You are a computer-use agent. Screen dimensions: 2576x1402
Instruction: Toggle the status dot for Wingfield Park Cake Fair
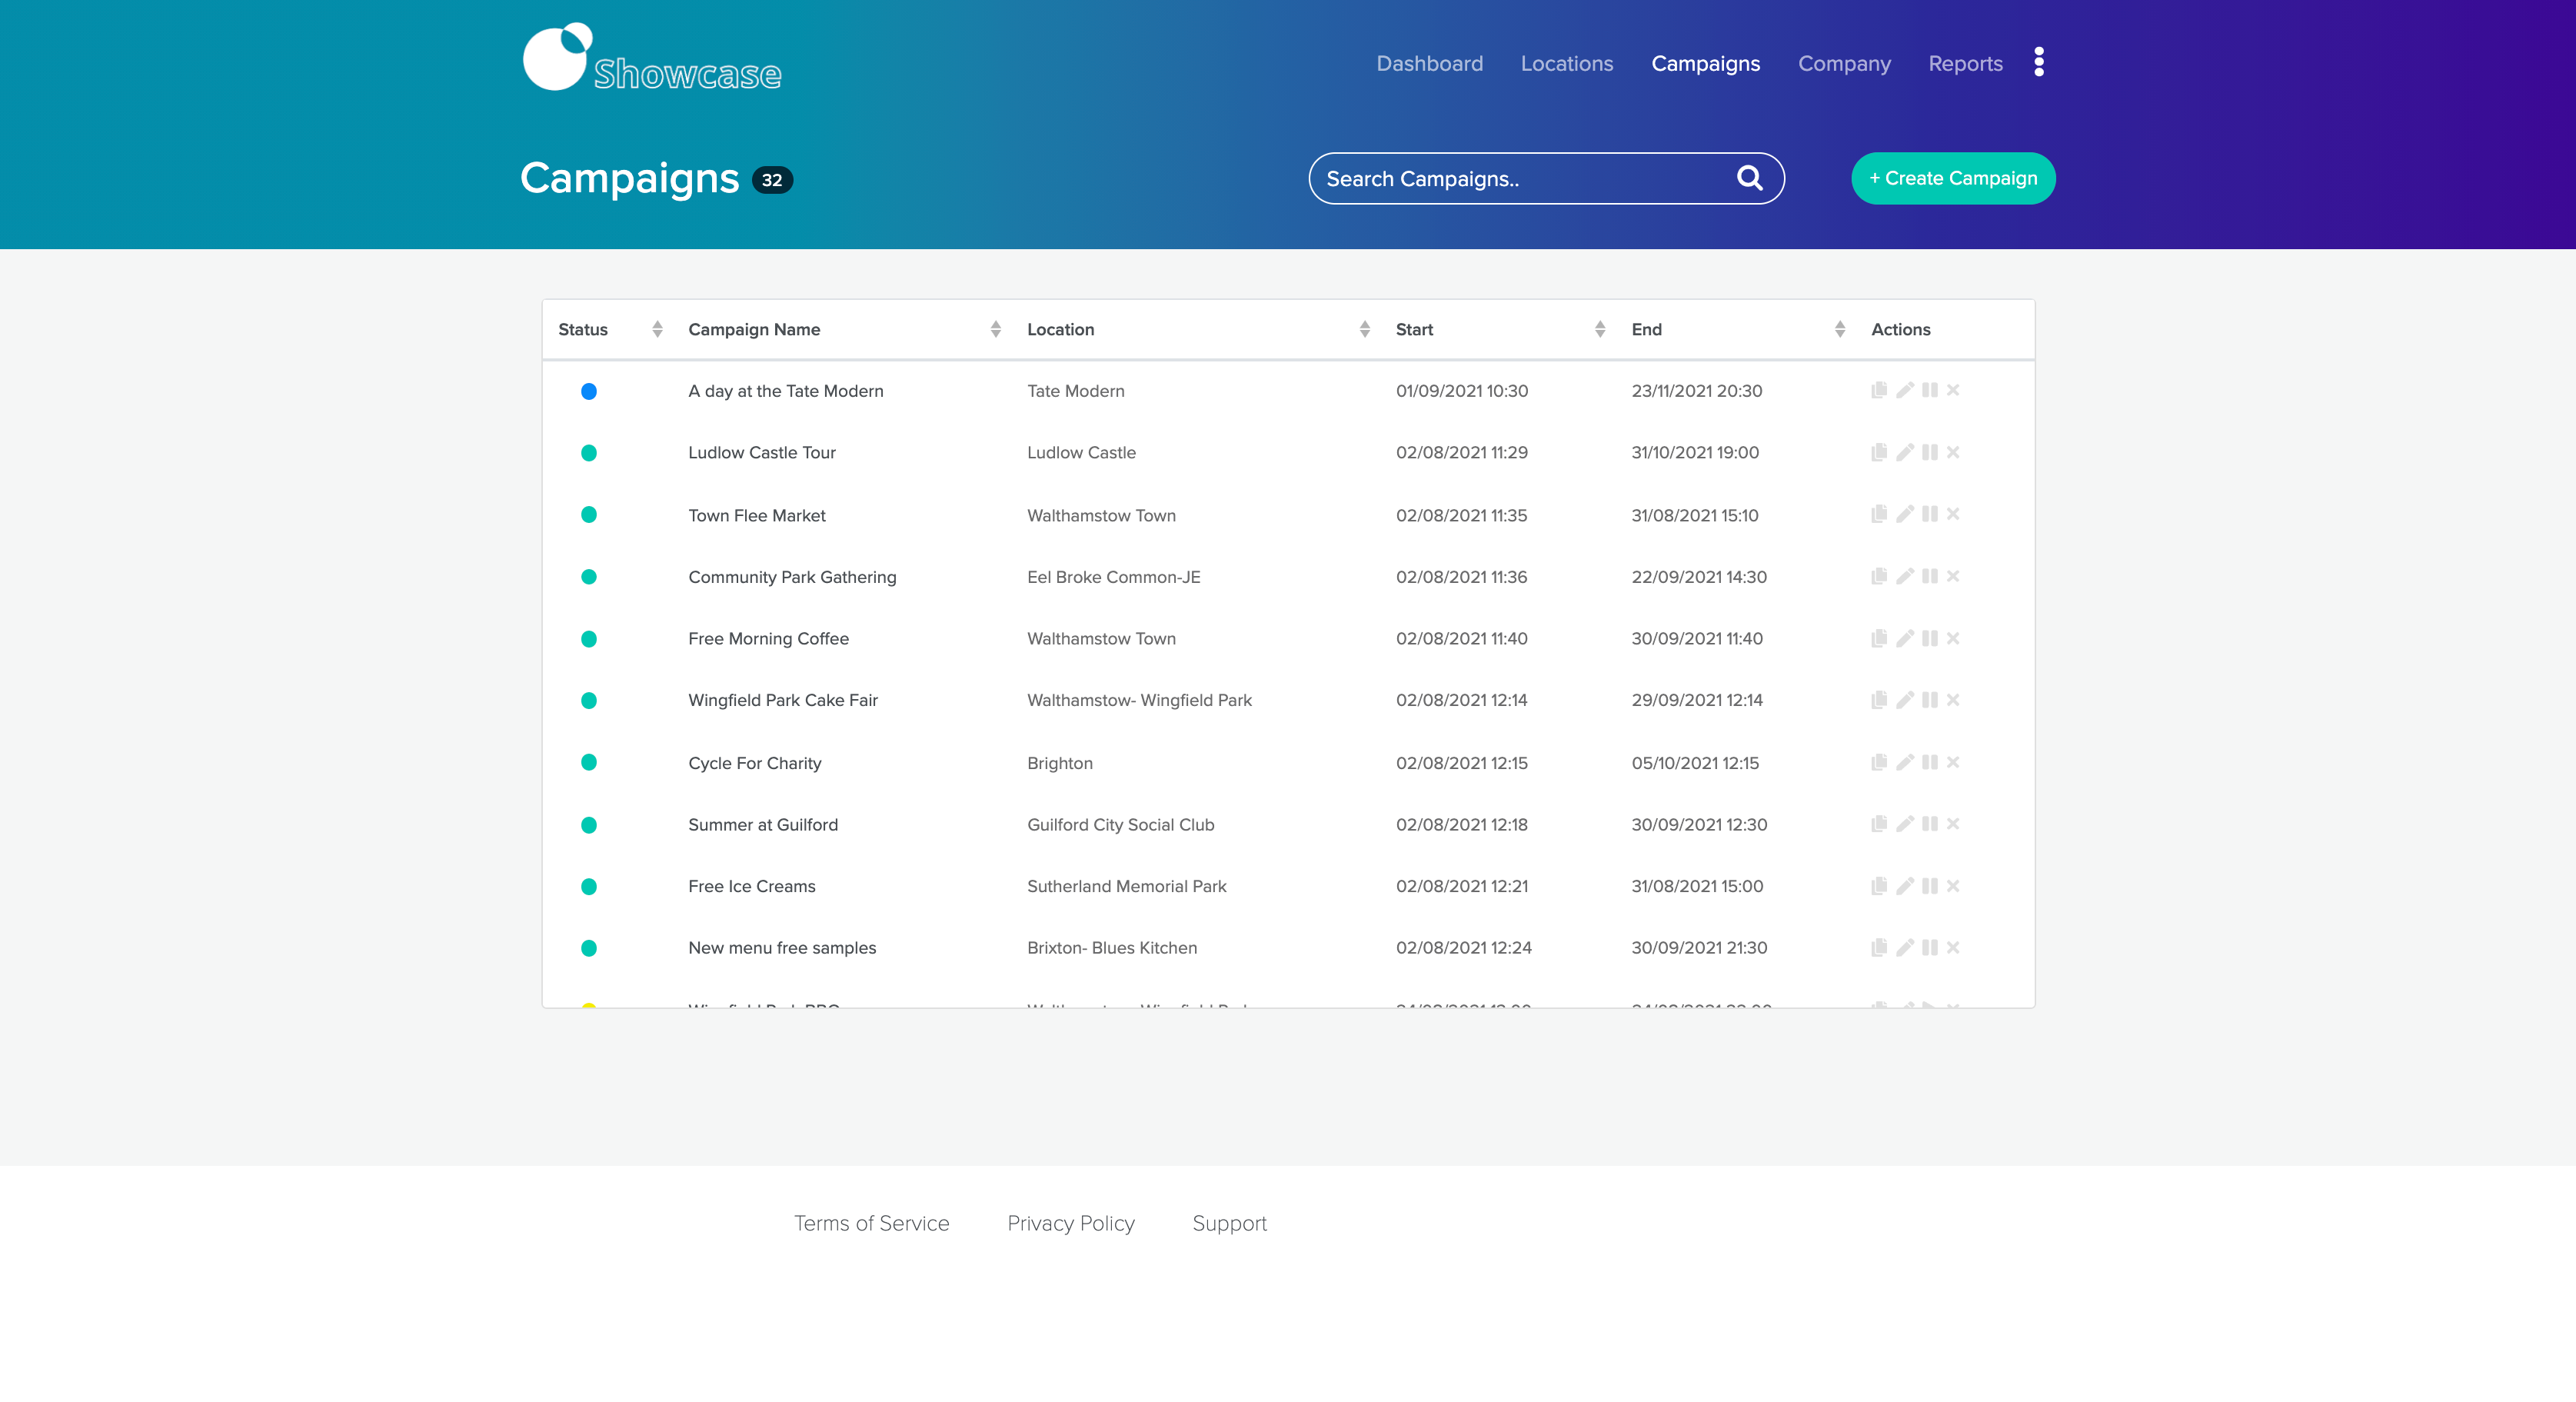(x=589, y=700)
